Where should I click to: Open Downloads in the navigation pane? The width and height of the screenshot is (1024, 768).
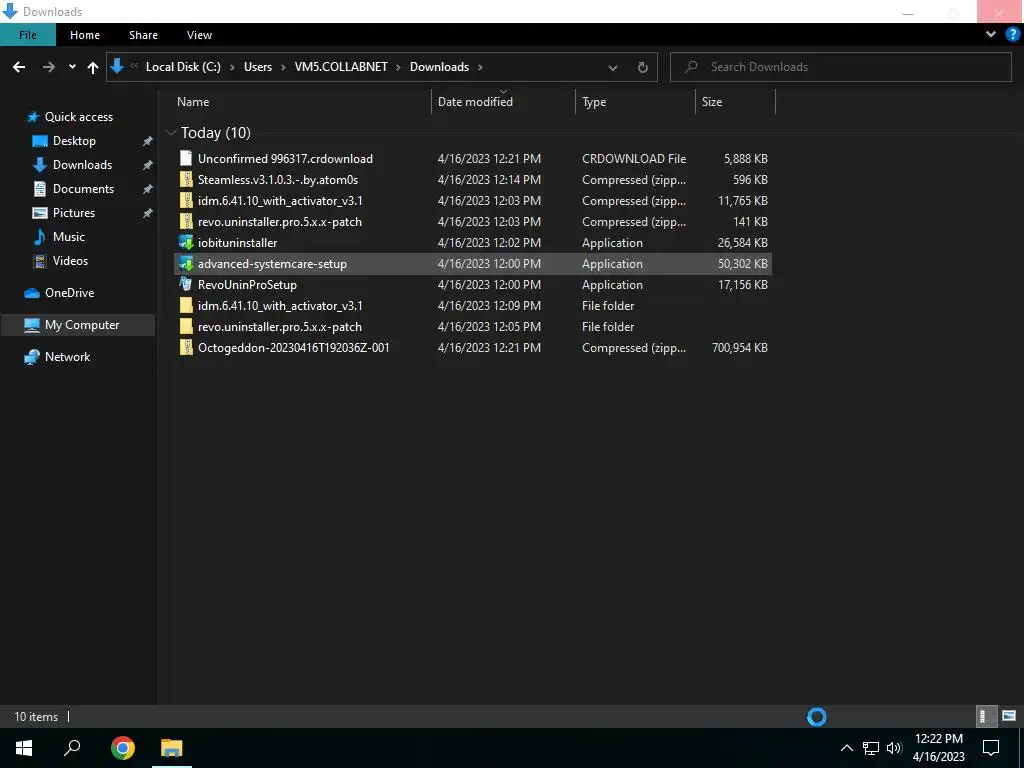[x=82, y=165]
